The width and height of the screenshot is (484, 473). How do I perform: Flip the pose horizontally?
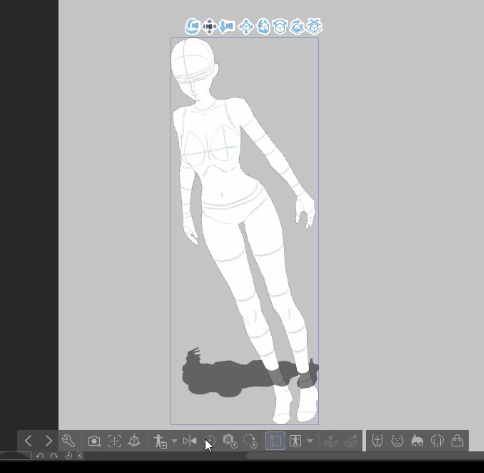coord(190,441)
